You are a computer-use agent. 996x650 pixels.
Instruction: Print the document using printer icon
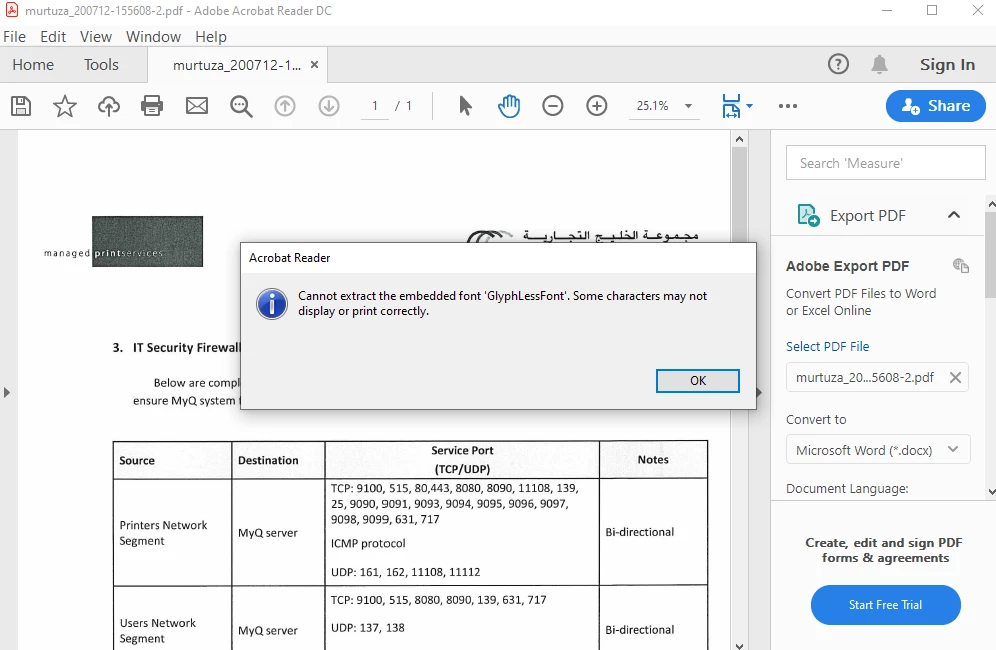coord(152,105)
